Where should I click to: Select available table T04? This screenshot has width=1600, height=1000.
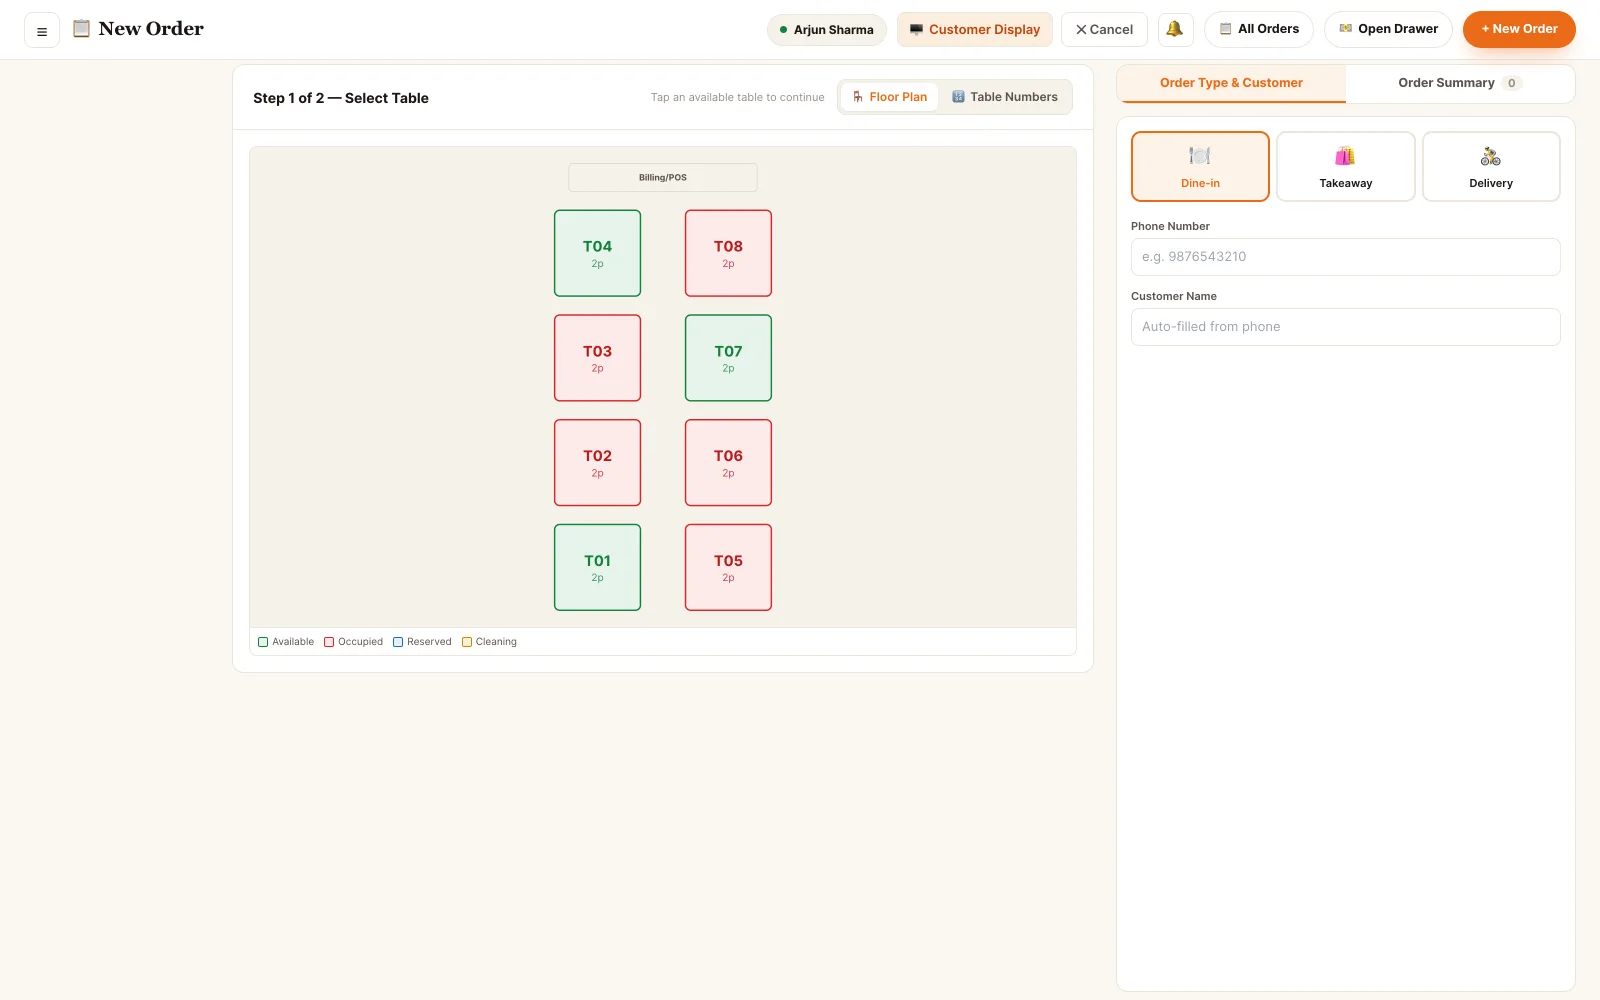pos(597,253)
